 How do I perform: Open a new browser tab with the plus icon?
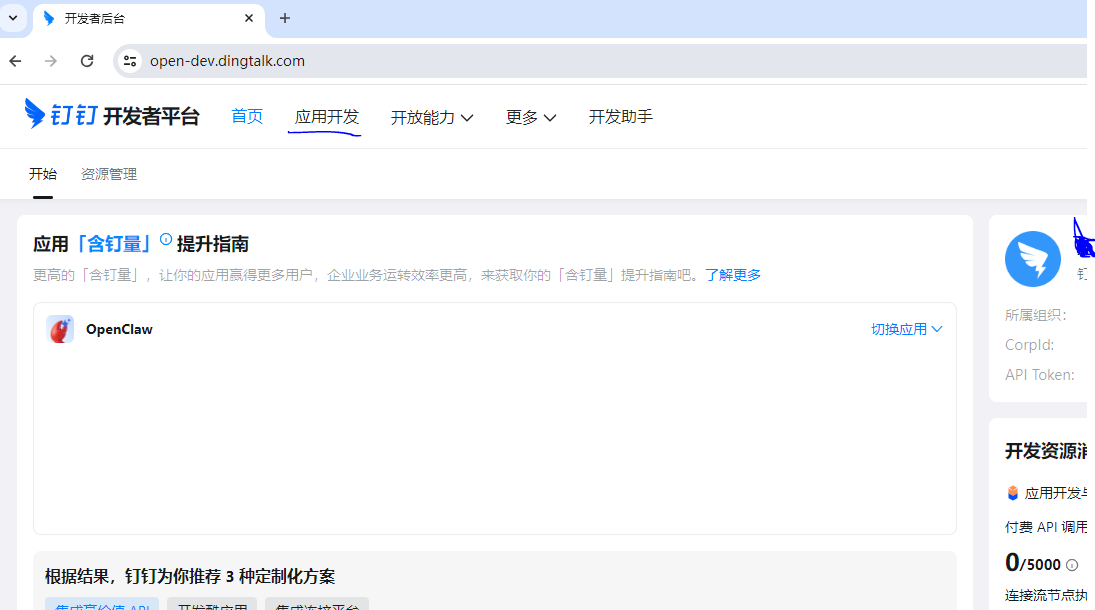coord(284,17)
